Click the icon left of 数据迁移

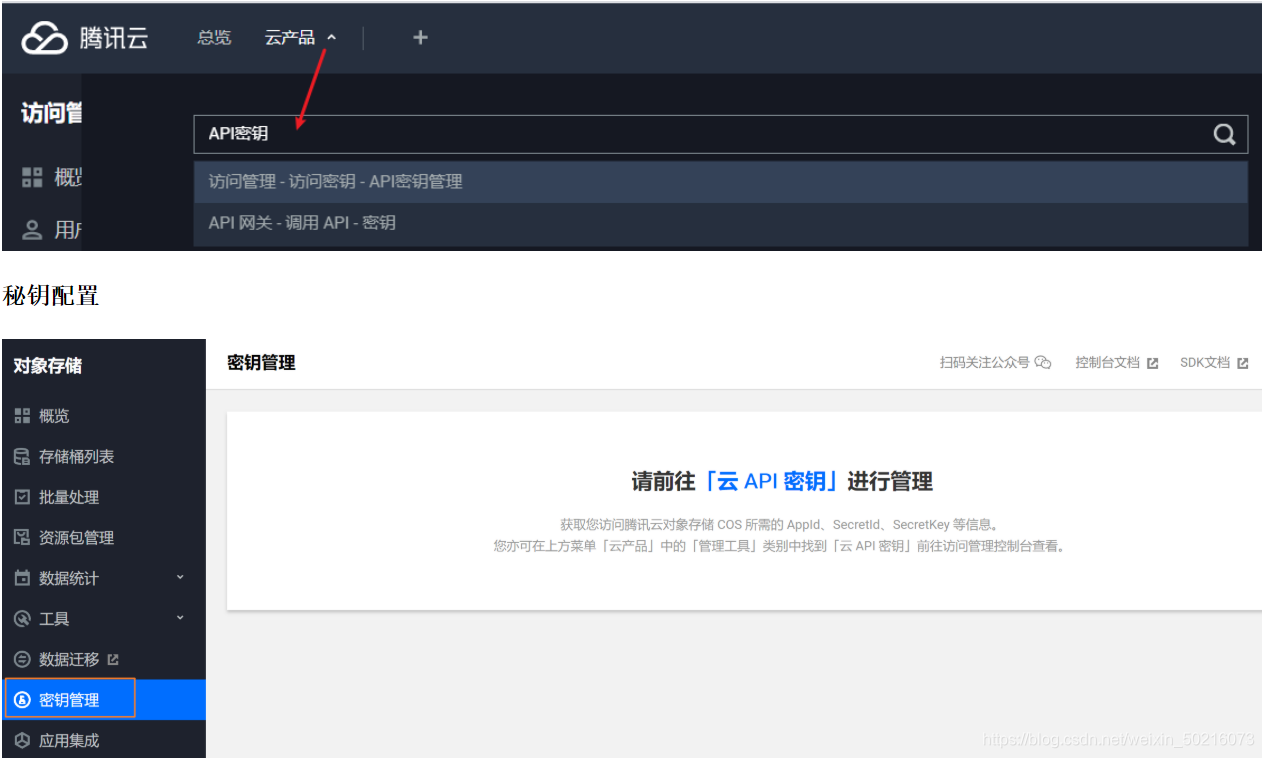[x=22, y=659]
